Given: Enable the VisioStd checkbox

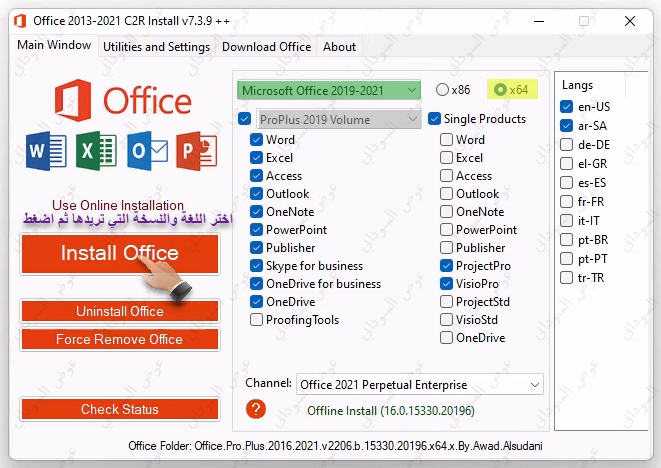Looking at the screenshot, I should (x=446, y=320).
